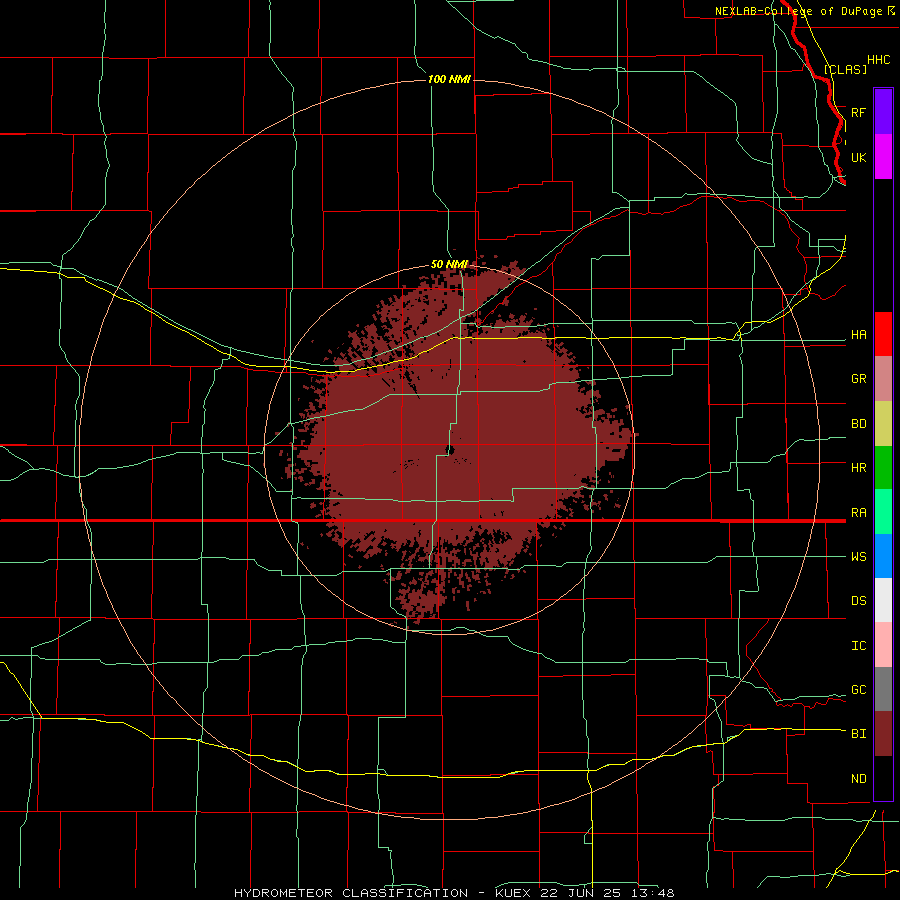The image size is (900, 900).
Task: Click the '50 NMI' range ring label
Action: [x=449, y=264]
